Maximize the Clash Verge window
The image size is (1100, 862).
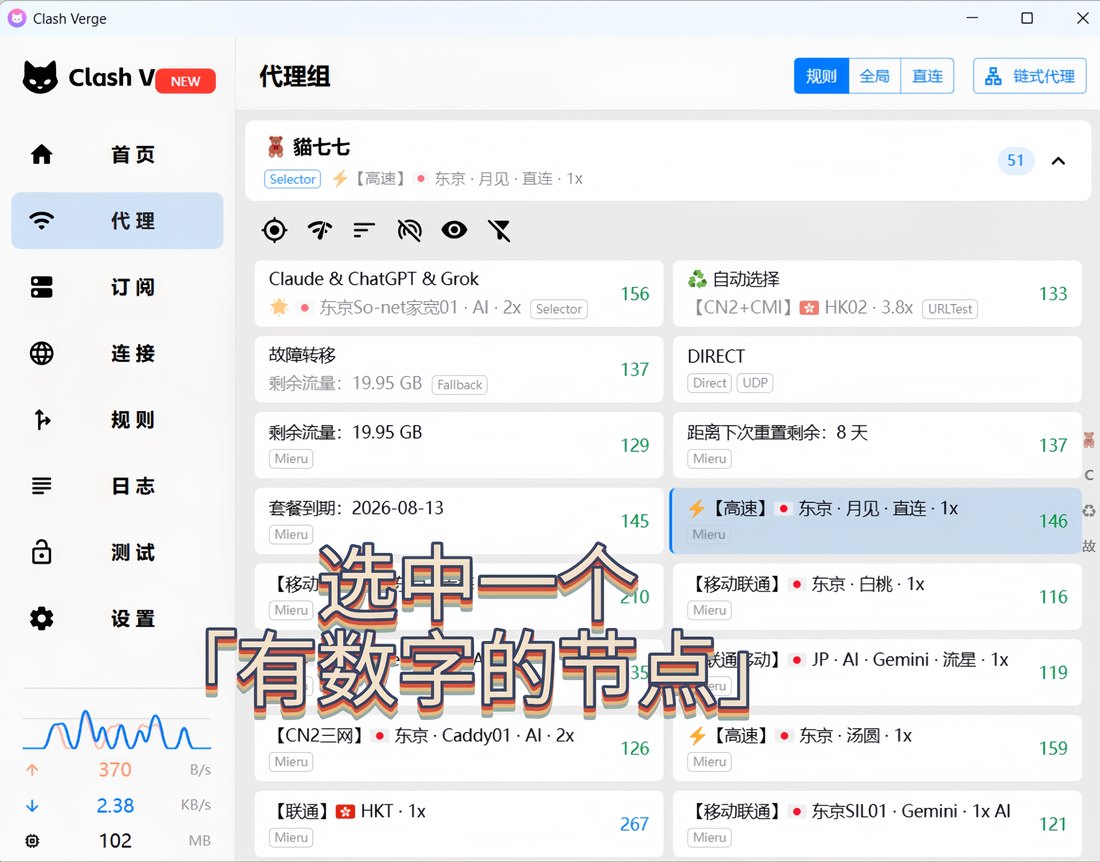tap(1027, 18)
